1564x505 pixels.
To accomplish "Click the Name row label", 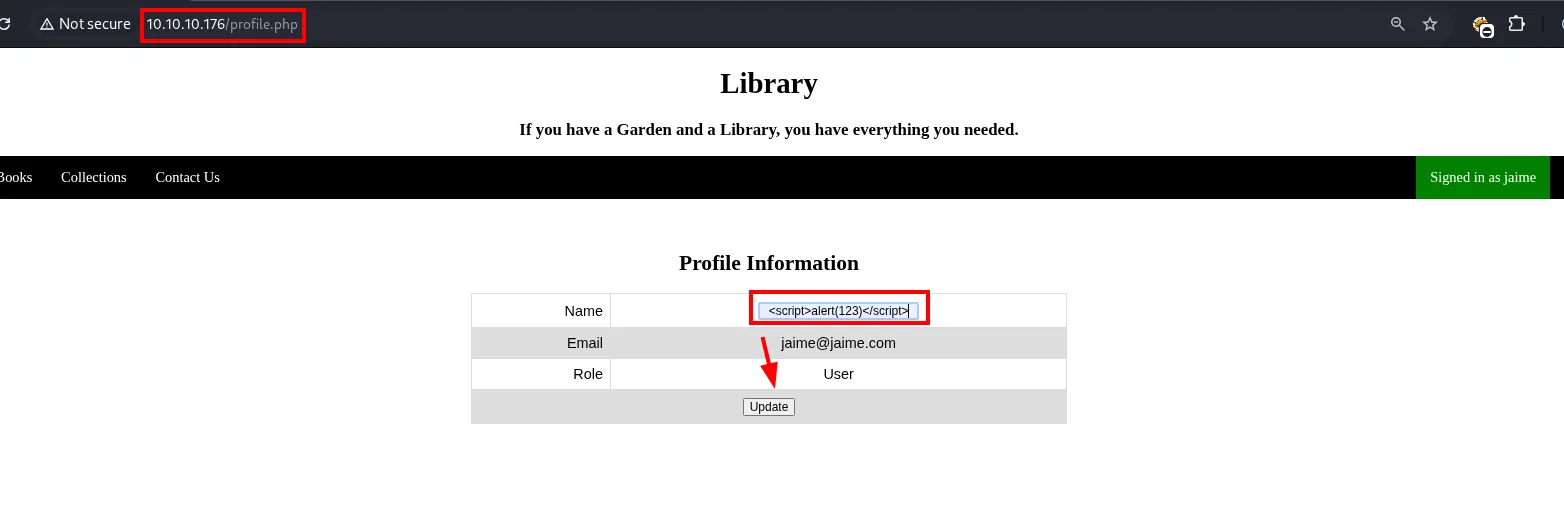I will point(583,311).
